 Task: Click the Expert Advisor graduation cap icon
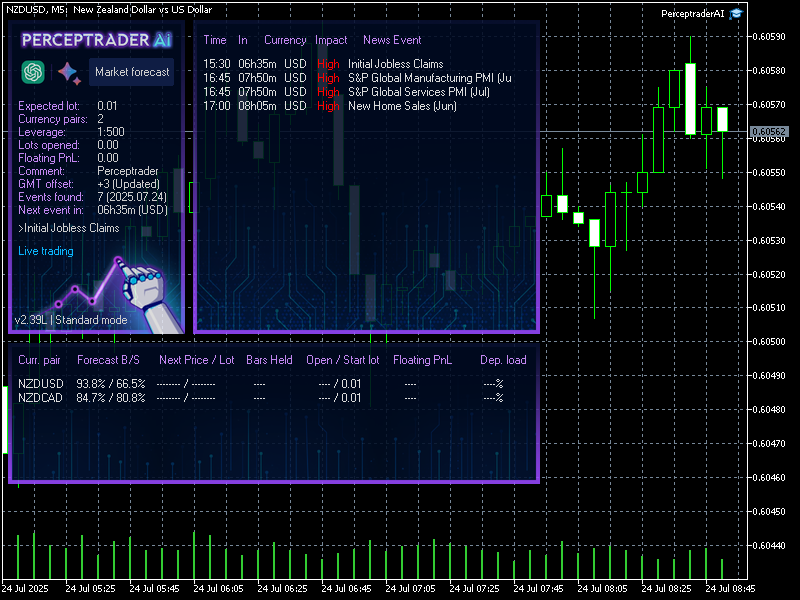coord(736,13)
